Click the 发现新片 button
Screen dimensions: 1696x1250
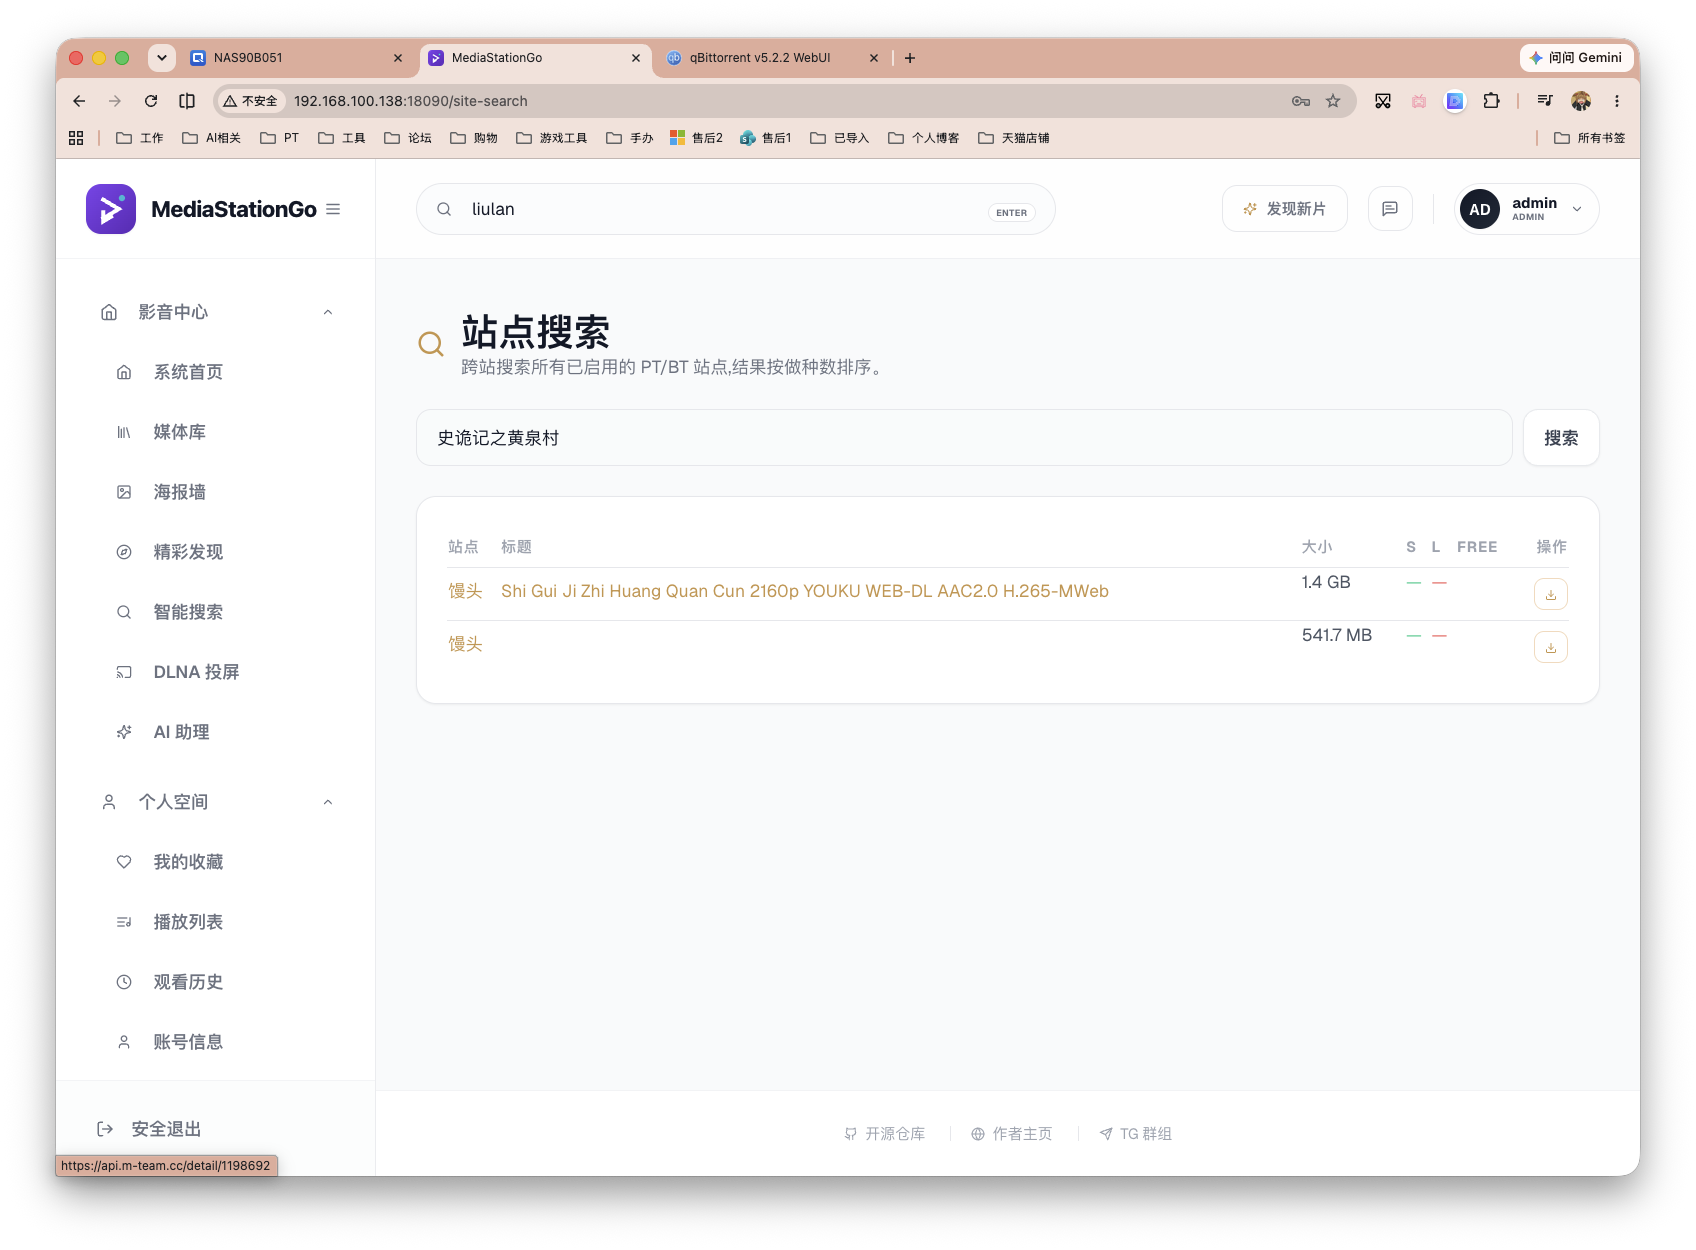pos(1285,209)
